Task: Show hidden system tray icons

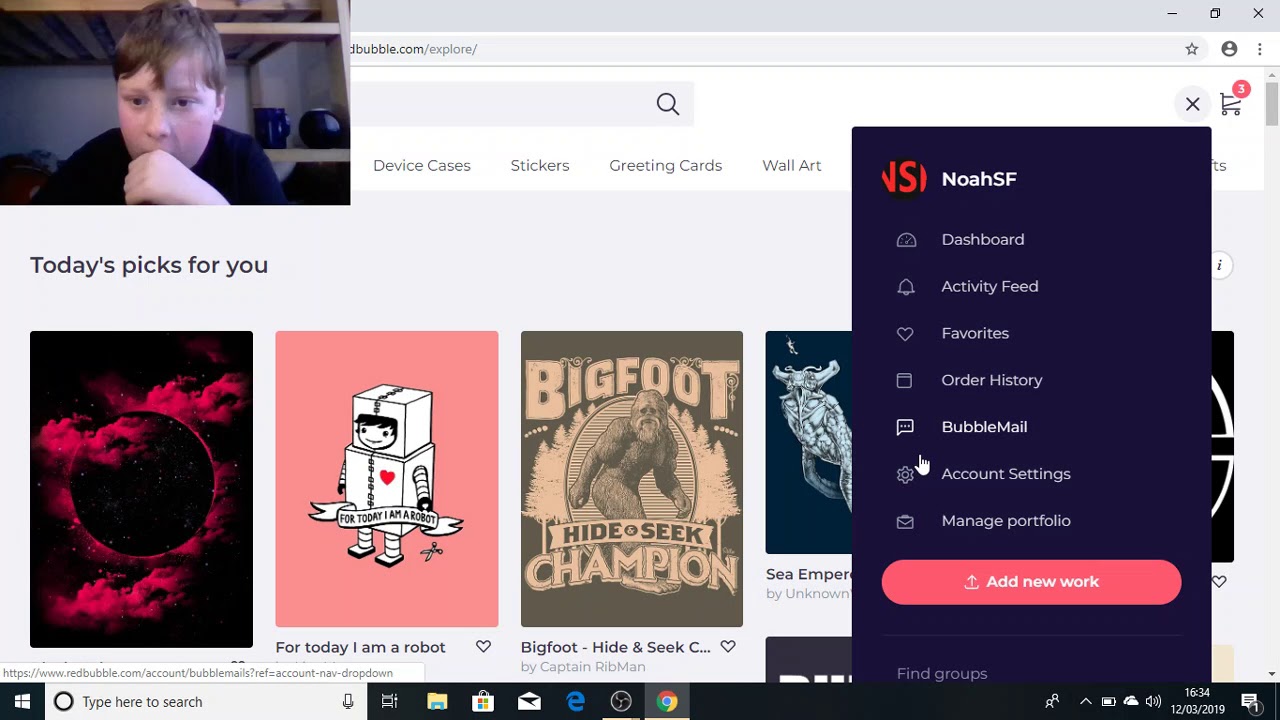Action: tap(1085, 702)
